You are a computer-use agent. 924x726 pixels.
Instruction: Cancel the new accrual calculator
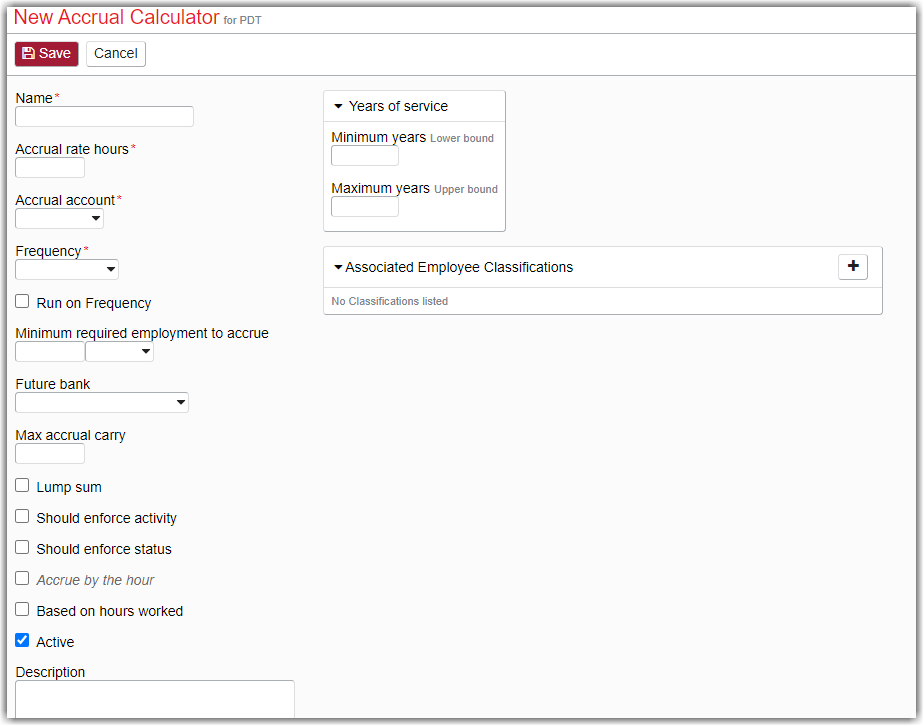tap(116, 54)
